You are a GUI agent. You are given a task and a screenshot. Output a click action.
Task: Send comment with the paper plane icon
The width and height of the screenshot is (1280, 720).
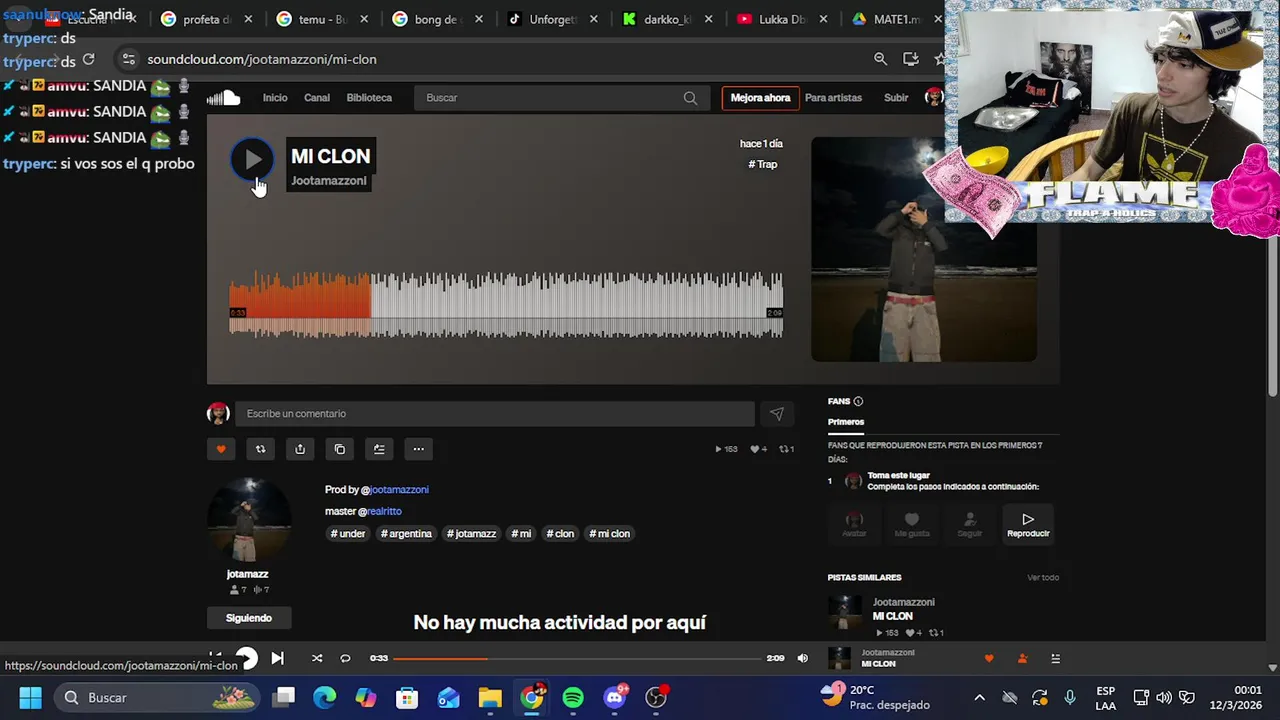pyautogui.click(x=777, y=414)
